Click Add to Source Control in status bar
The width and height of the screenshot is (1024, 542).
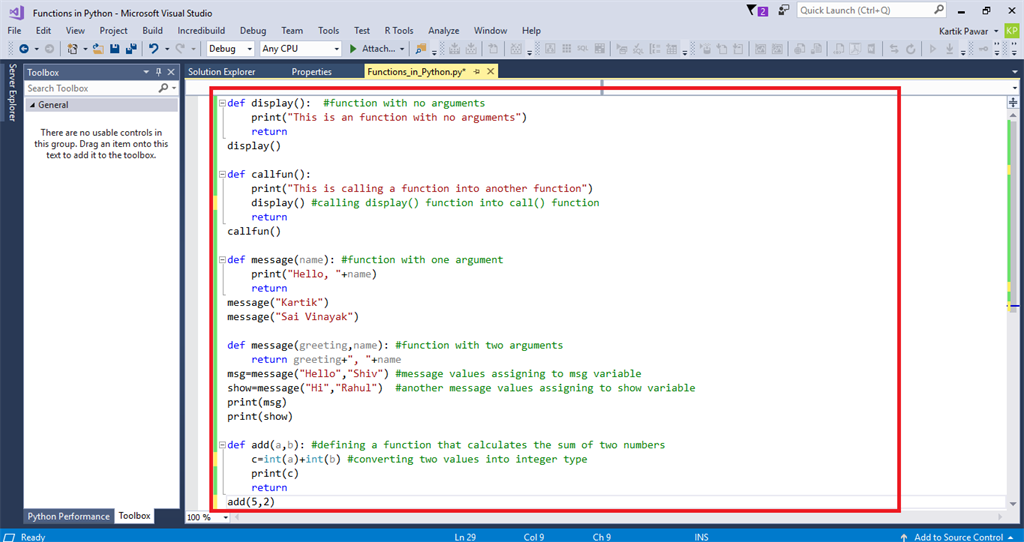click(x=957, y=537)
